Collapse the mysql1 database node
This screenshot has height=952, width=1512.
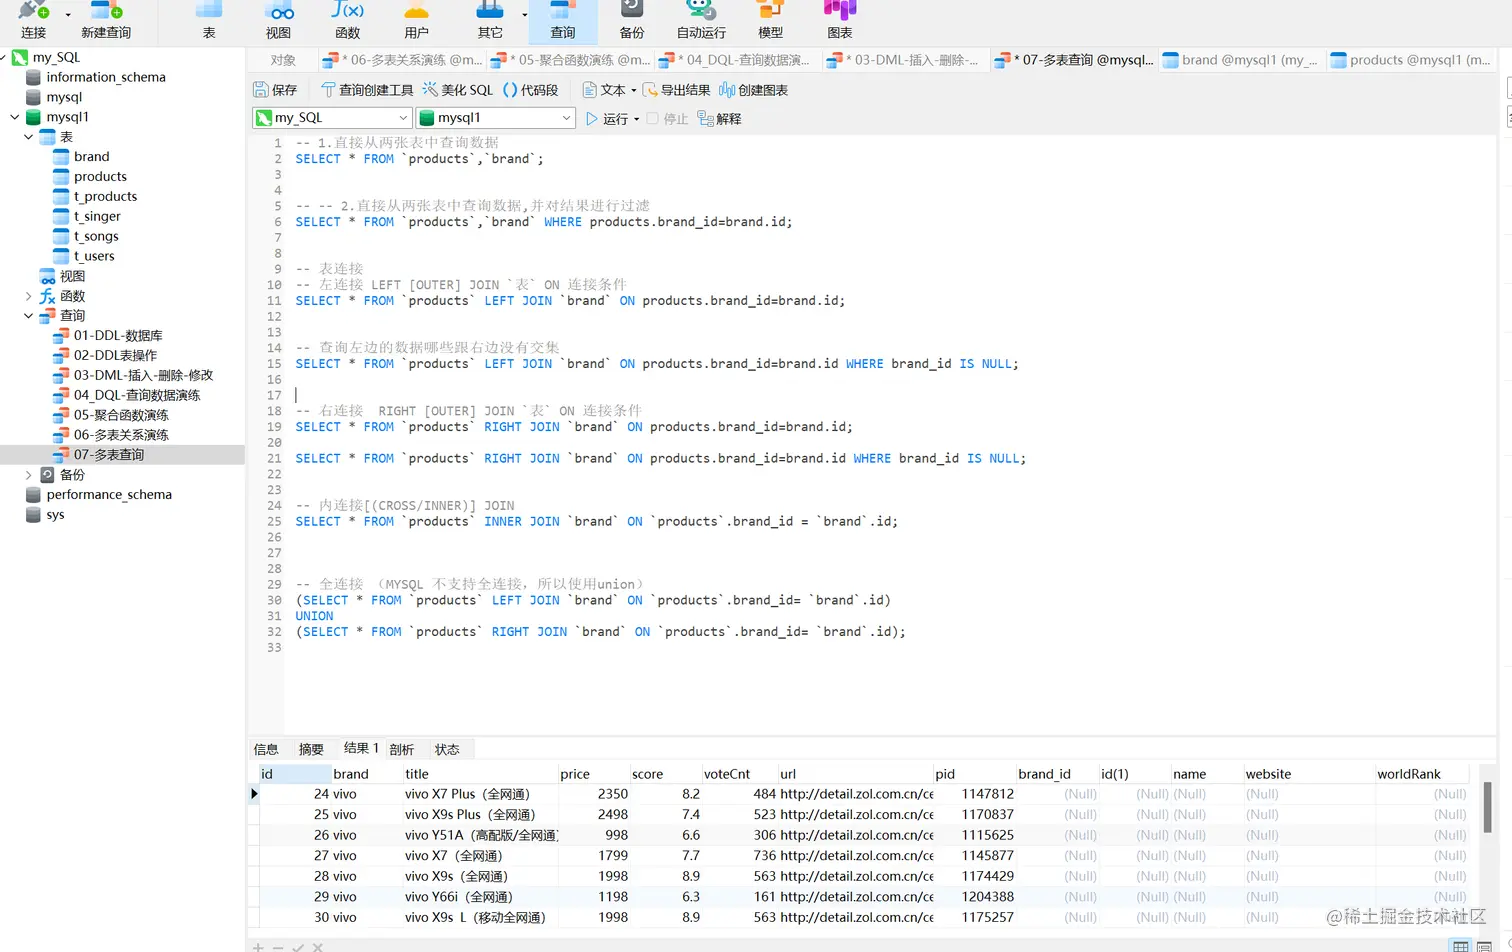tap(14, 117)
